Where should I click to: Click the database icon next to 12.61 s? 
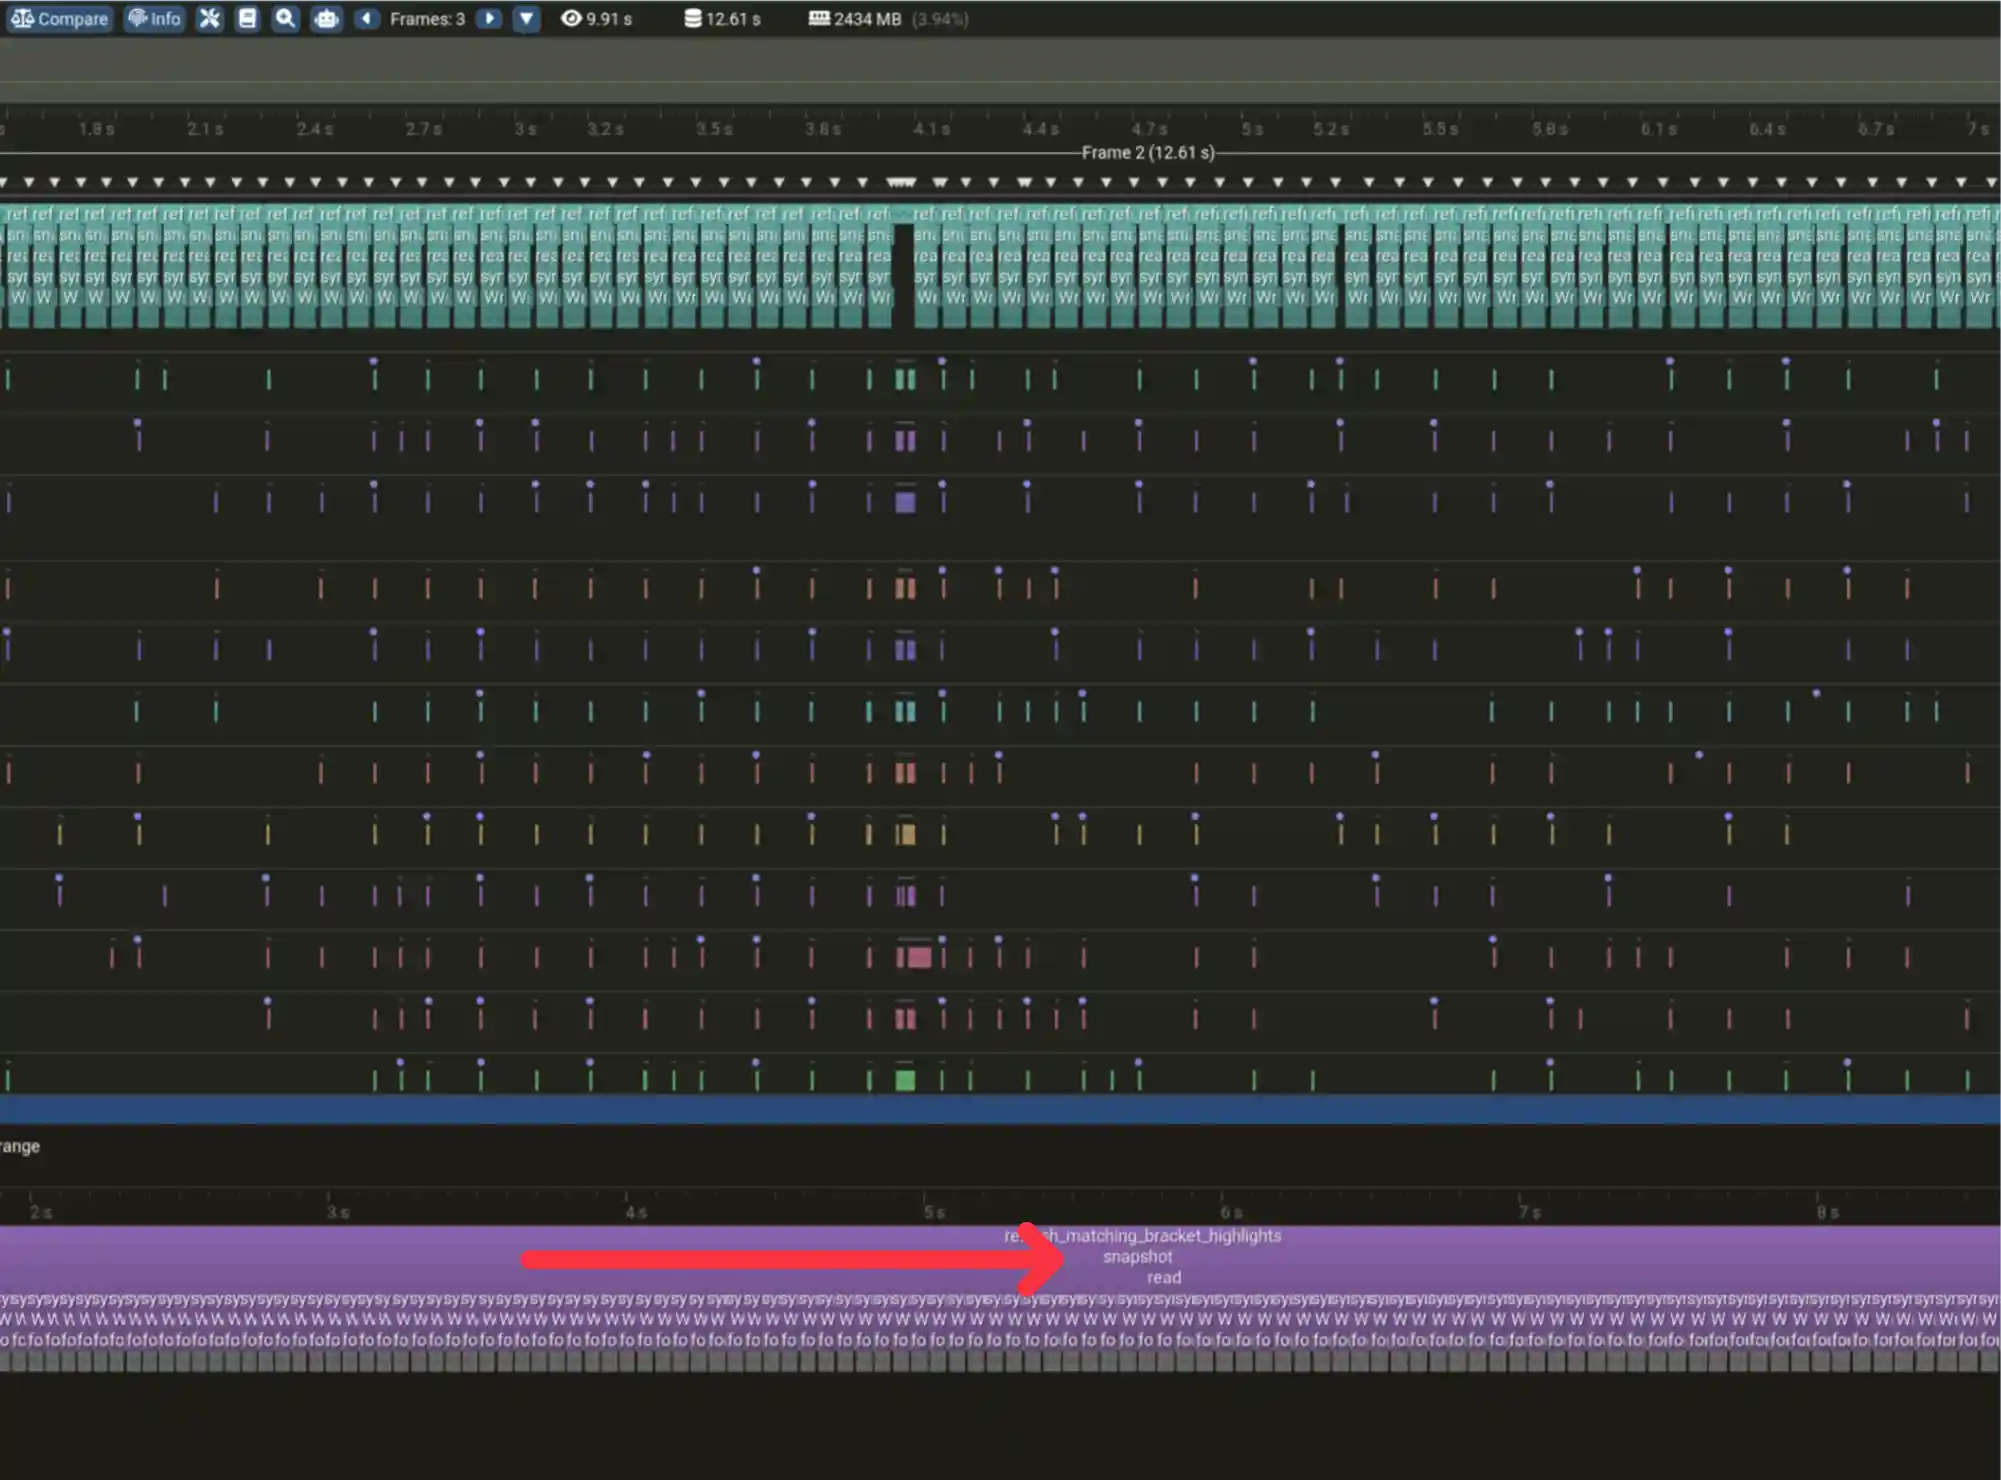pos(692,19)
